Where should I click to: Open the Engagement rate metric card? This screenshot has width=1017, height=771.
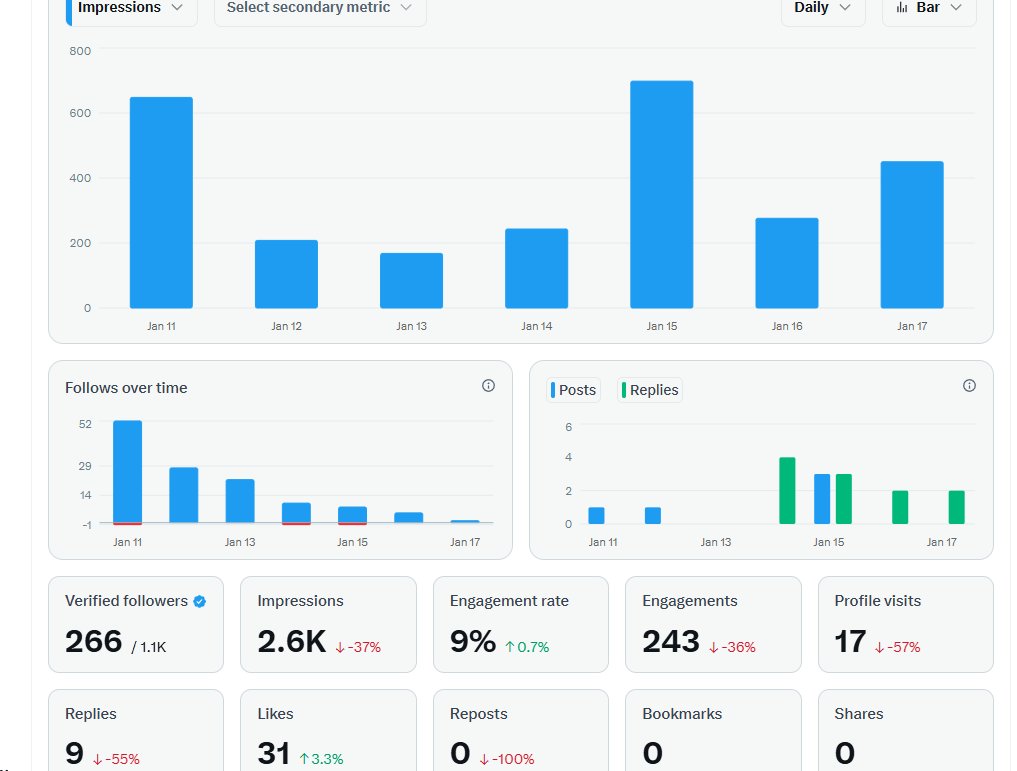[x=521, y=624]
